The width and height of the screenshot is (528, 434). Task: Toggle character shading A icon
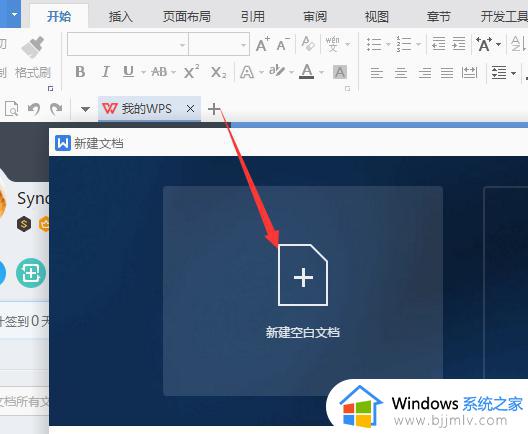coord(340,72)
